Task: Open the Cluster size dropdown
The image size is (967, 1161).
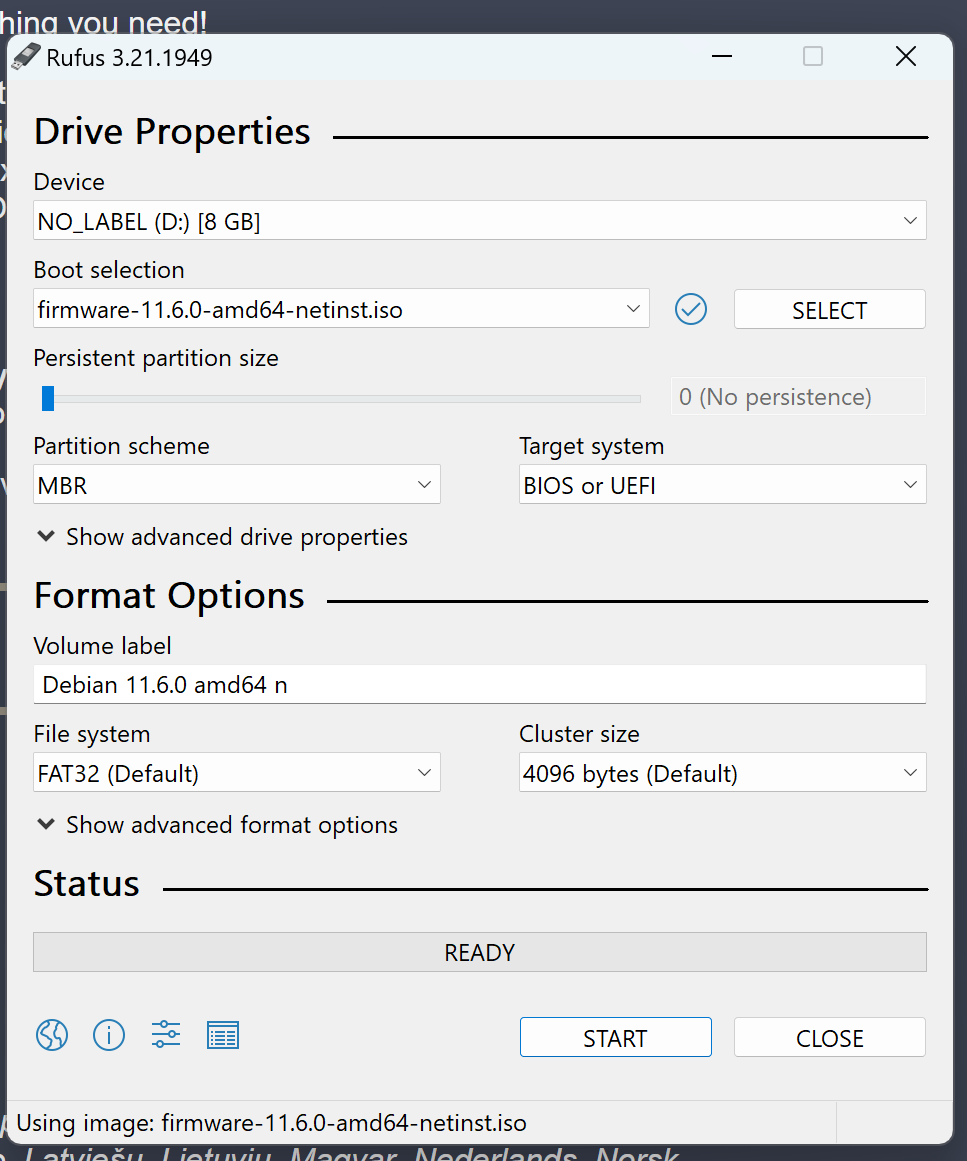Action: coord(722,774)
